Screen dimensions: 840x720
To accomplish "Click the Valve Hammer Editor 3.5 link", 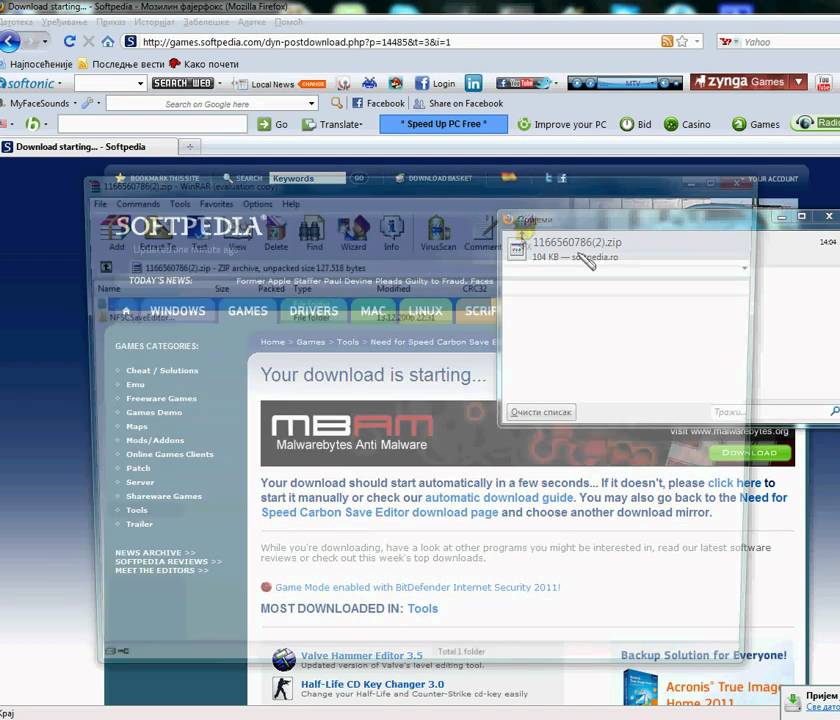I will 362,655.
